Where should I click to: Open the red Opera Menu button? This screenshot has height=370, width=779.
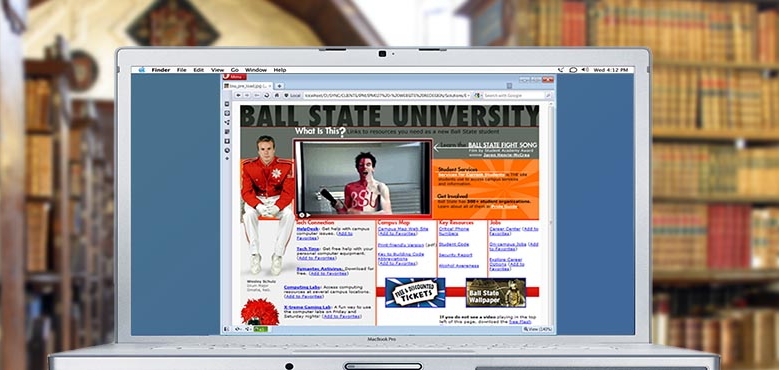[235, 76]
